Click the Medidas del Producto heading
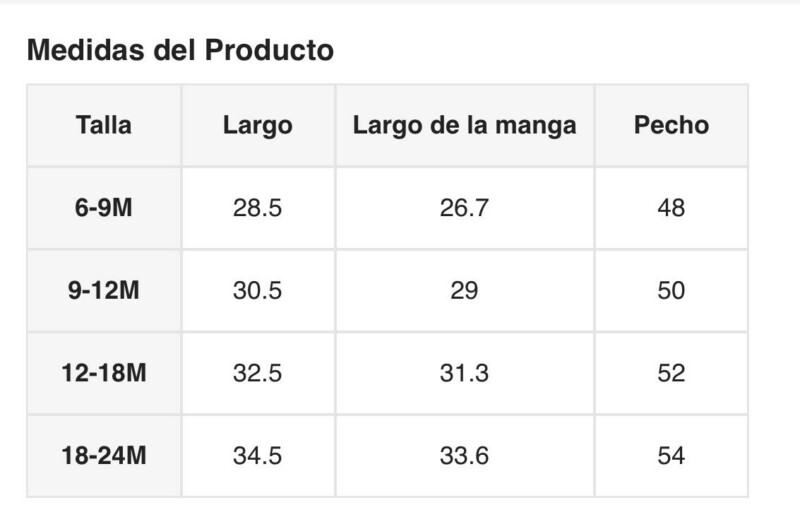The image size is (800, 517). pyautogui.click(x=180, y=50)
